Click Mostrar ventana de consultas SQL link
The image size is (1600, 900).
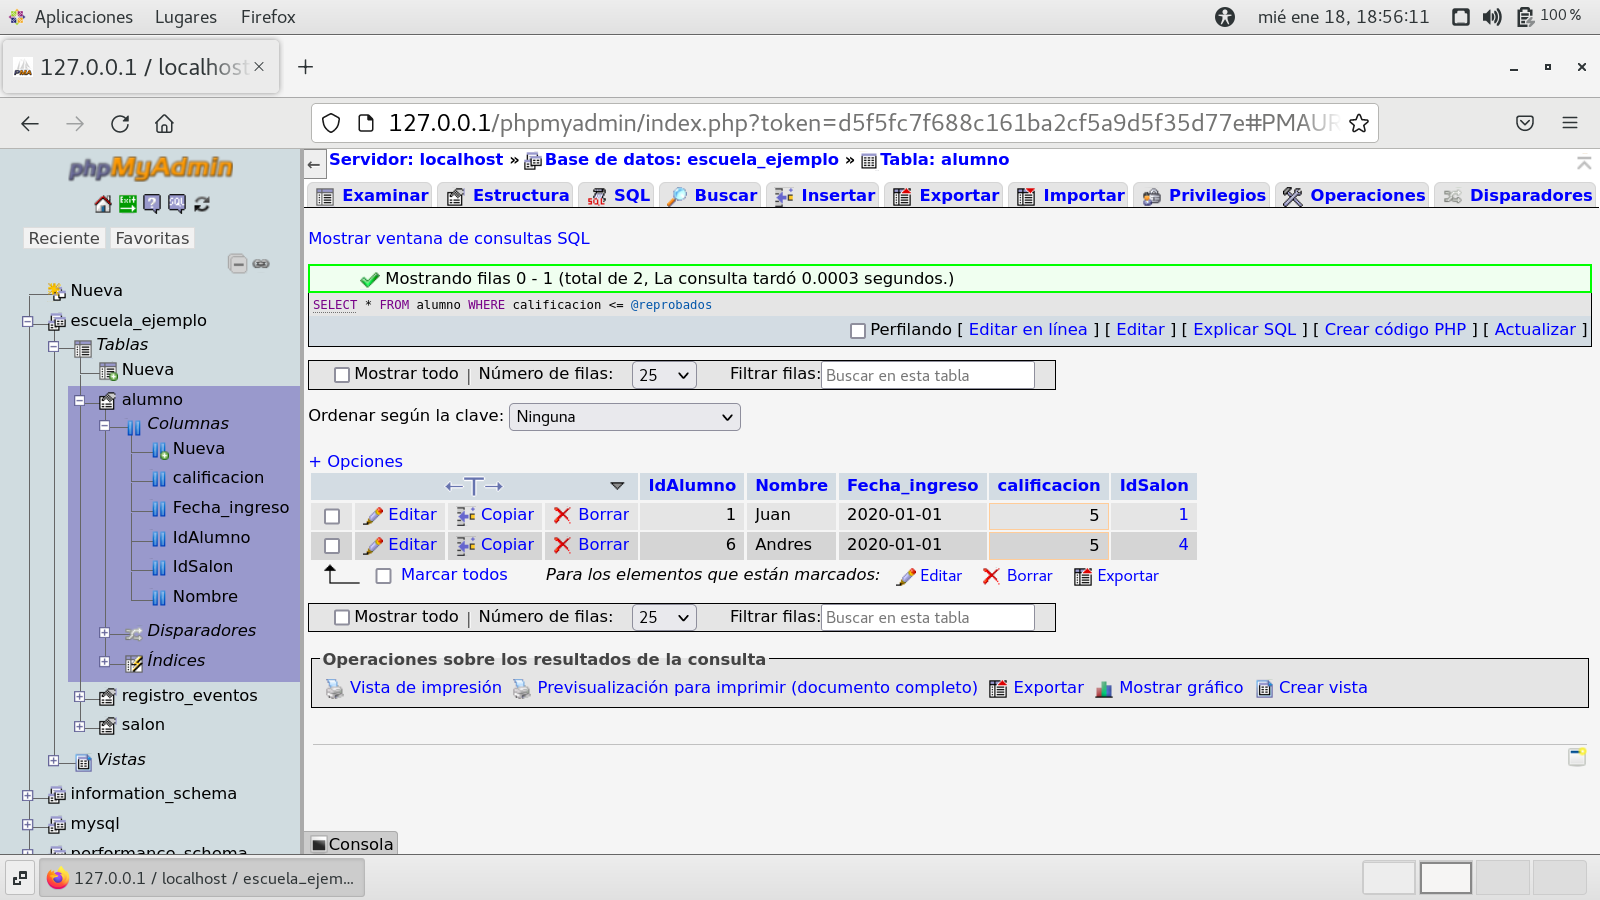(x=449, y=238)
